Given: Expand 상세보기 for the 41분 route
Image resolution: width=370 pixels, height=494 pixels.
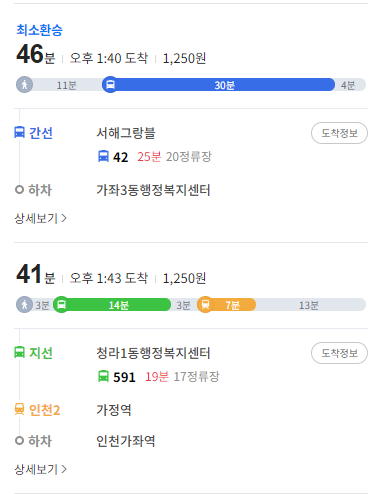Looking at the screenshot, I should [41, 469].
